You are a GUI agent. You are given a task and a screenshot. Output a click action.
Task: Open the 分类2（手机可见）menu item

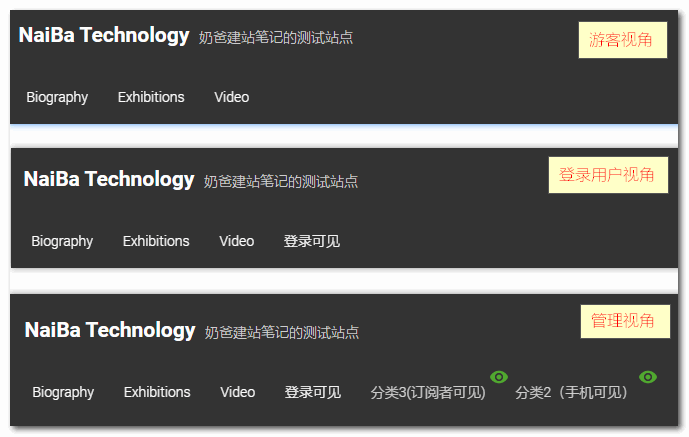click(571, 392)
